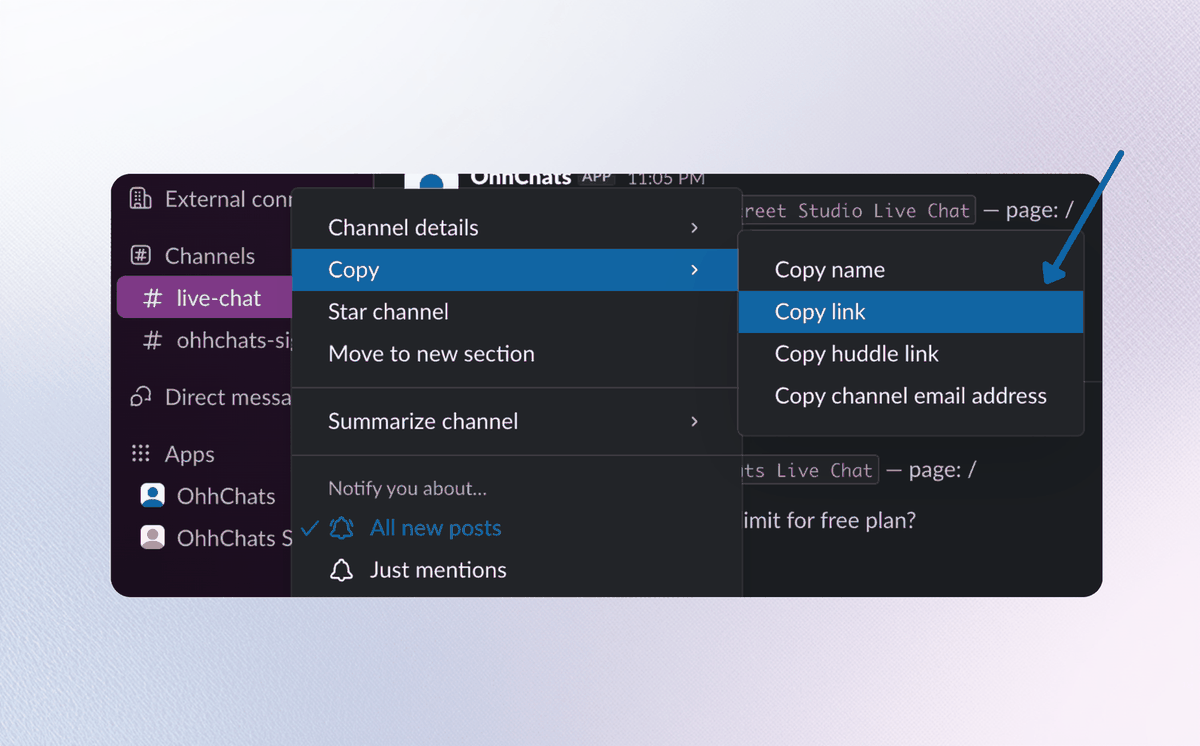Click the hash icon beside live-chat
This screenshot has width=1200, height=746.
tap(152, 298)
